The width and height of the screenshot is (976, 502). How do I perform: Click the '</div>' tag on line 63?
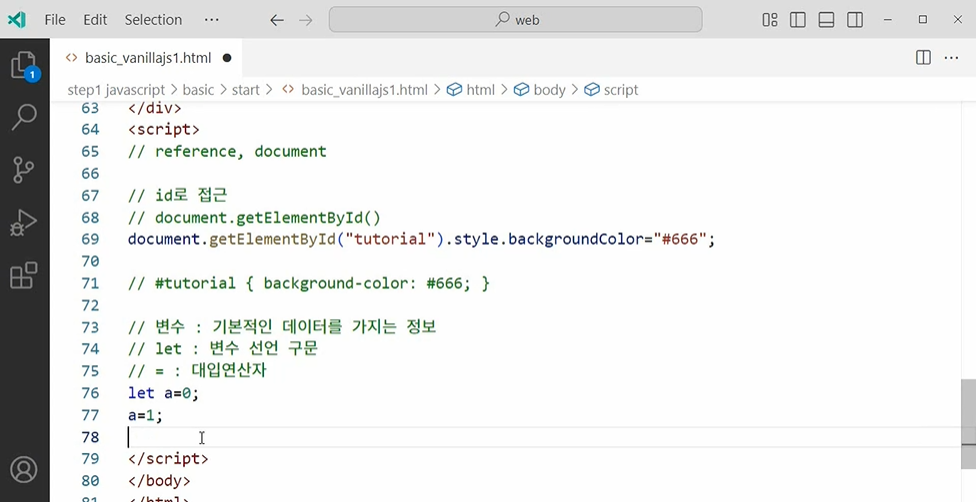pos(155,108)
